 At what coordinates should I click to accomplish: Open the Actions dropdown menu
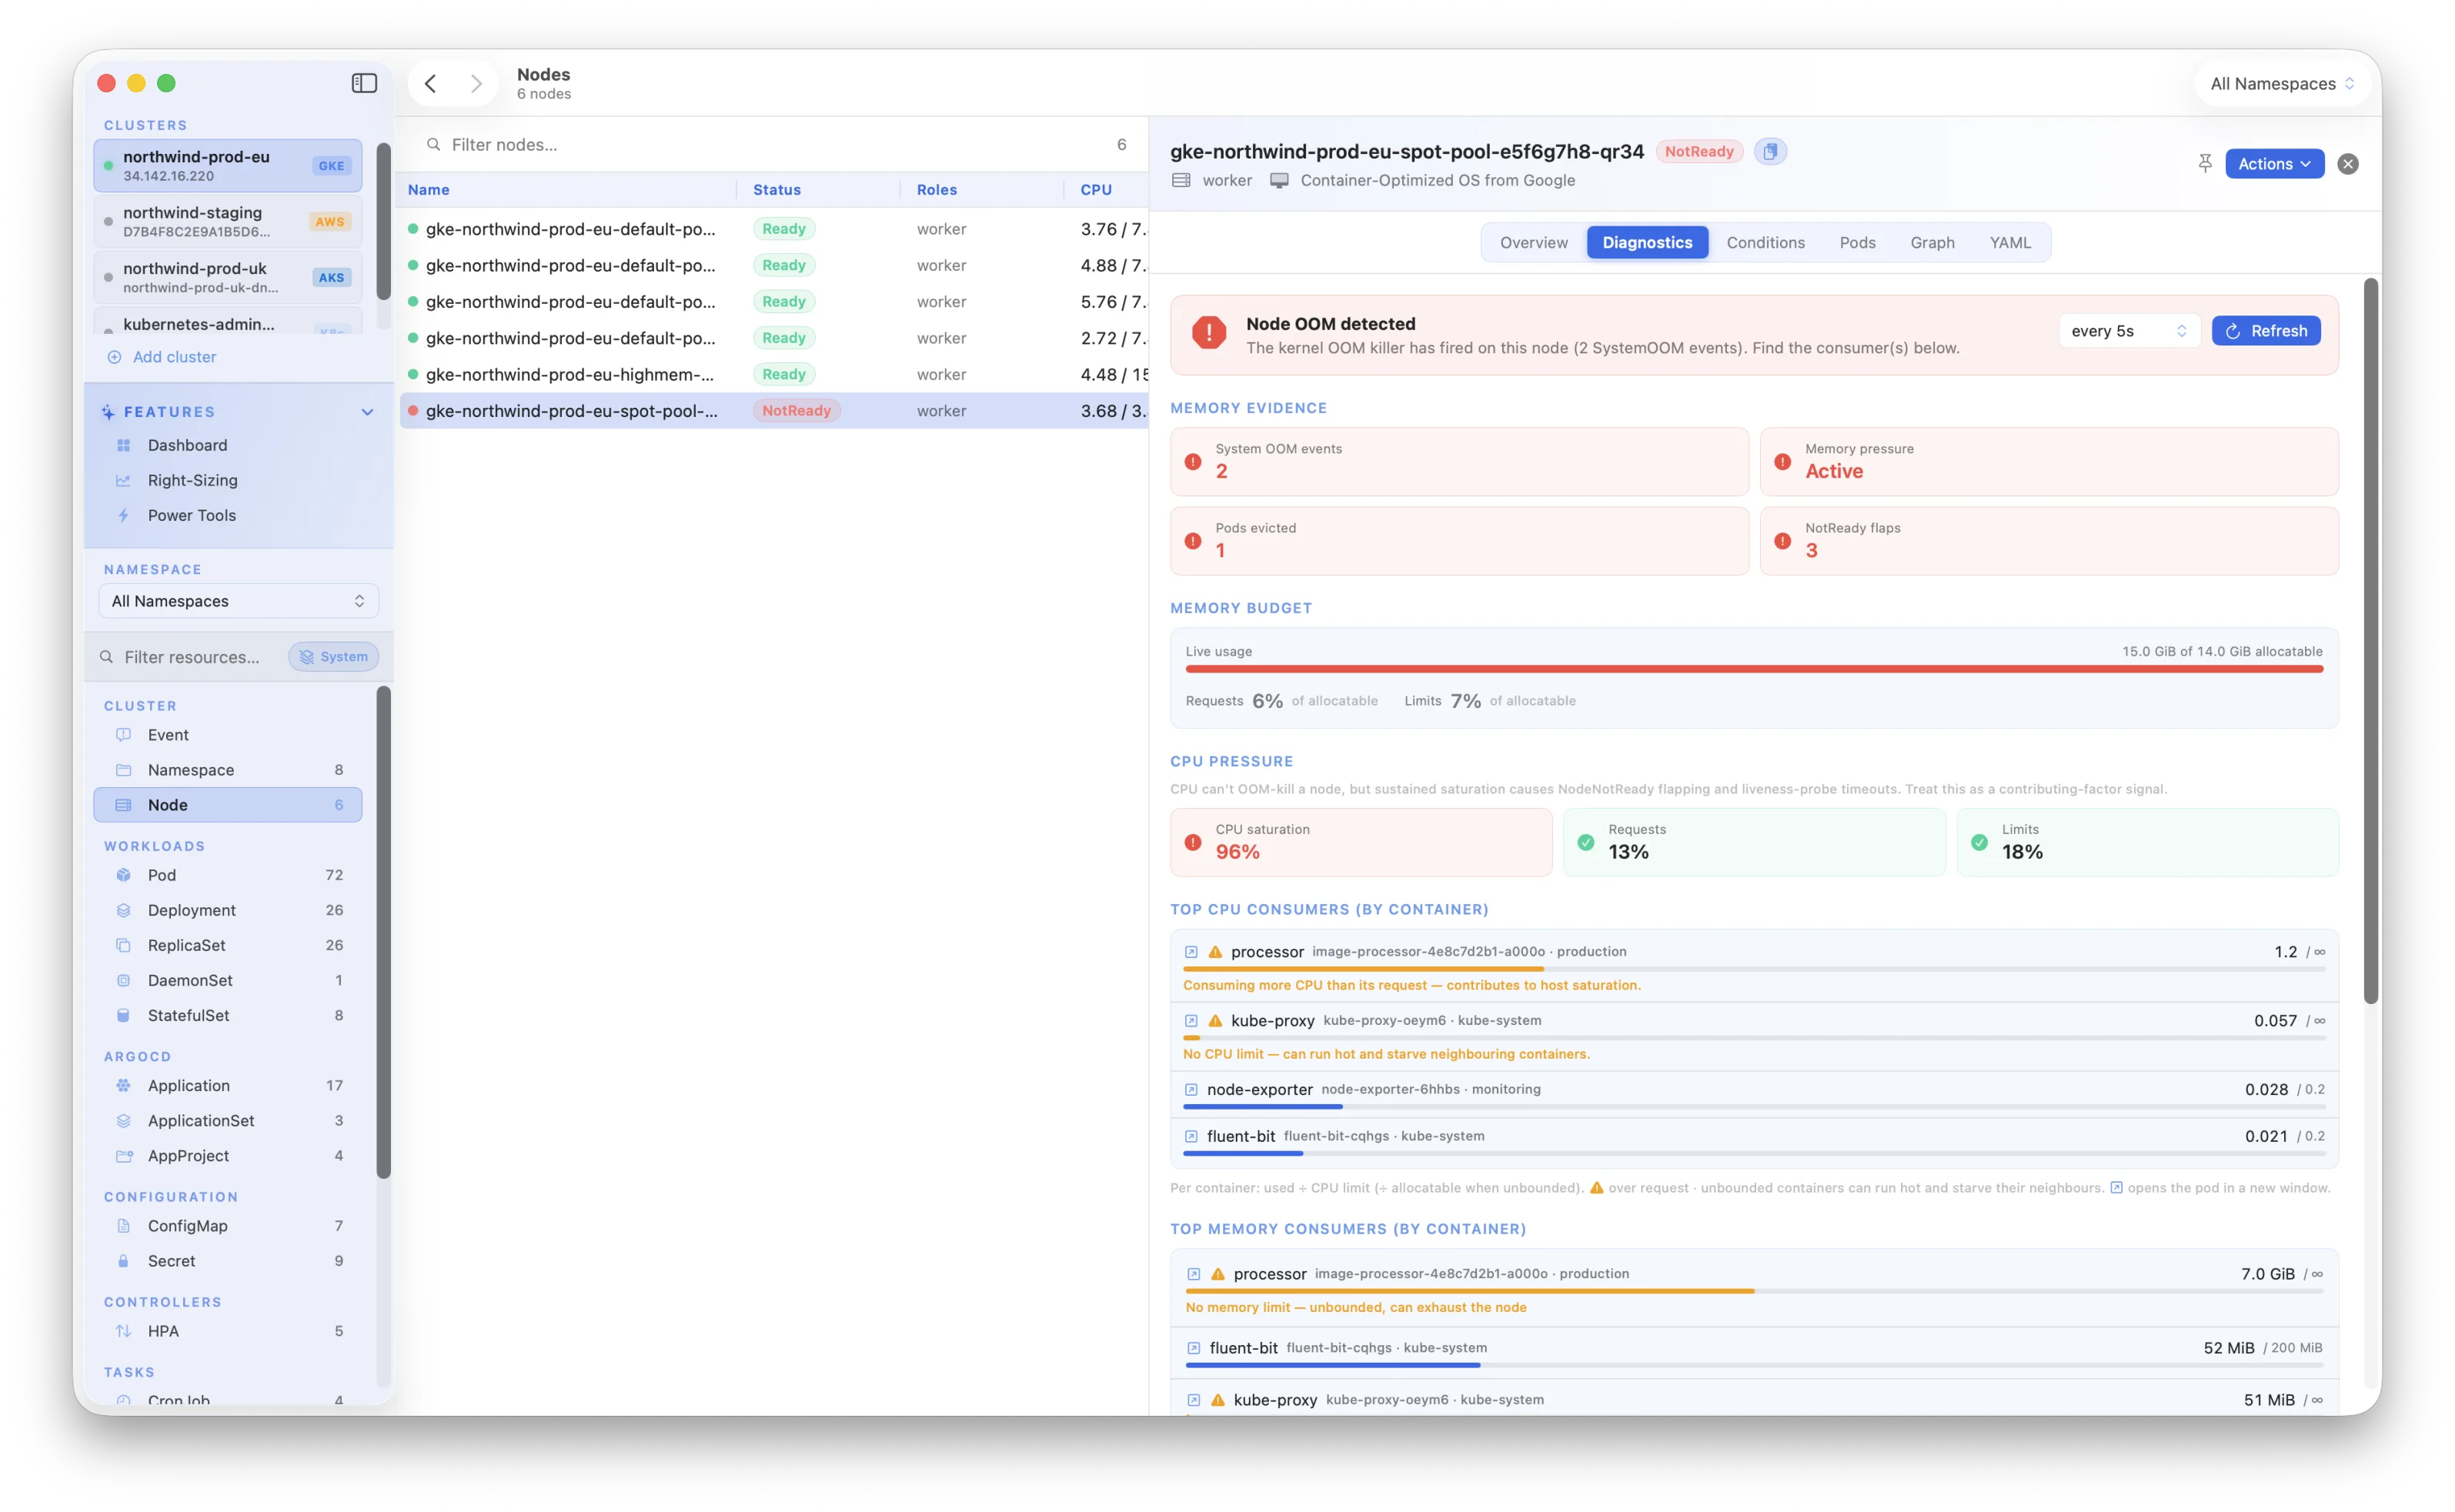[2273, 164]
